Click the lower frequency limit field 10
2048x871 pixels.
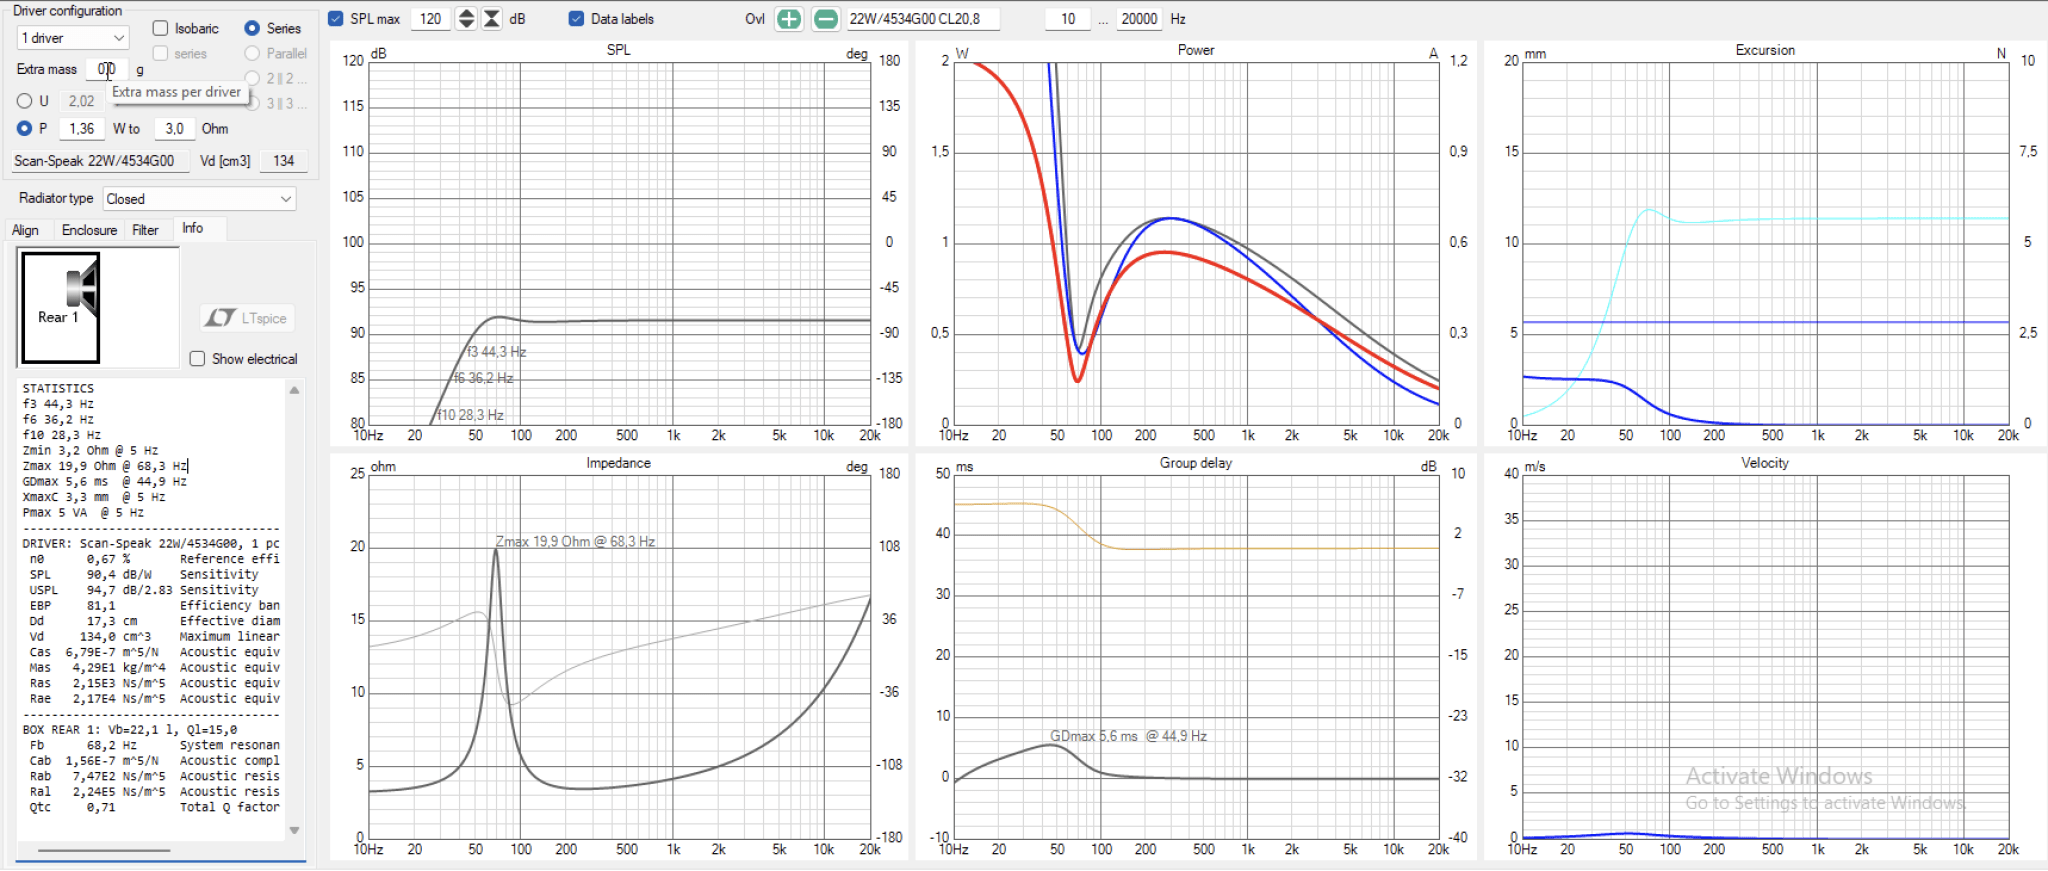pyautogui.click(x=1068, y=19)
